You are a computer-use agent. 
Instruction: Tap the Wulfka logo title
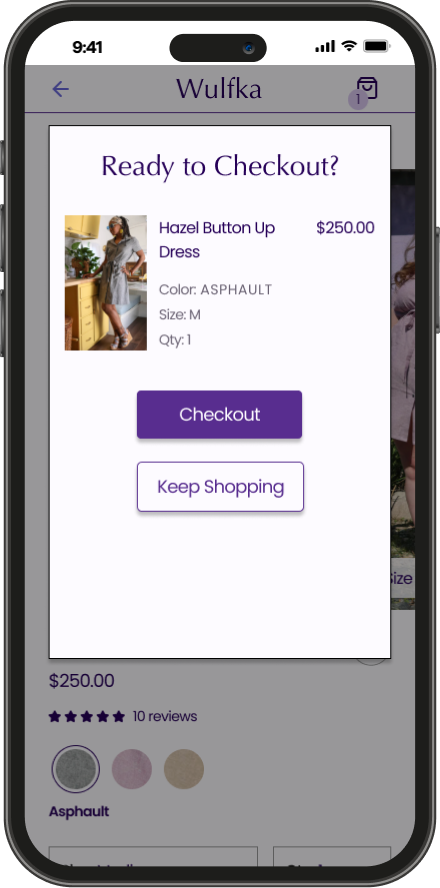(219, 89)
